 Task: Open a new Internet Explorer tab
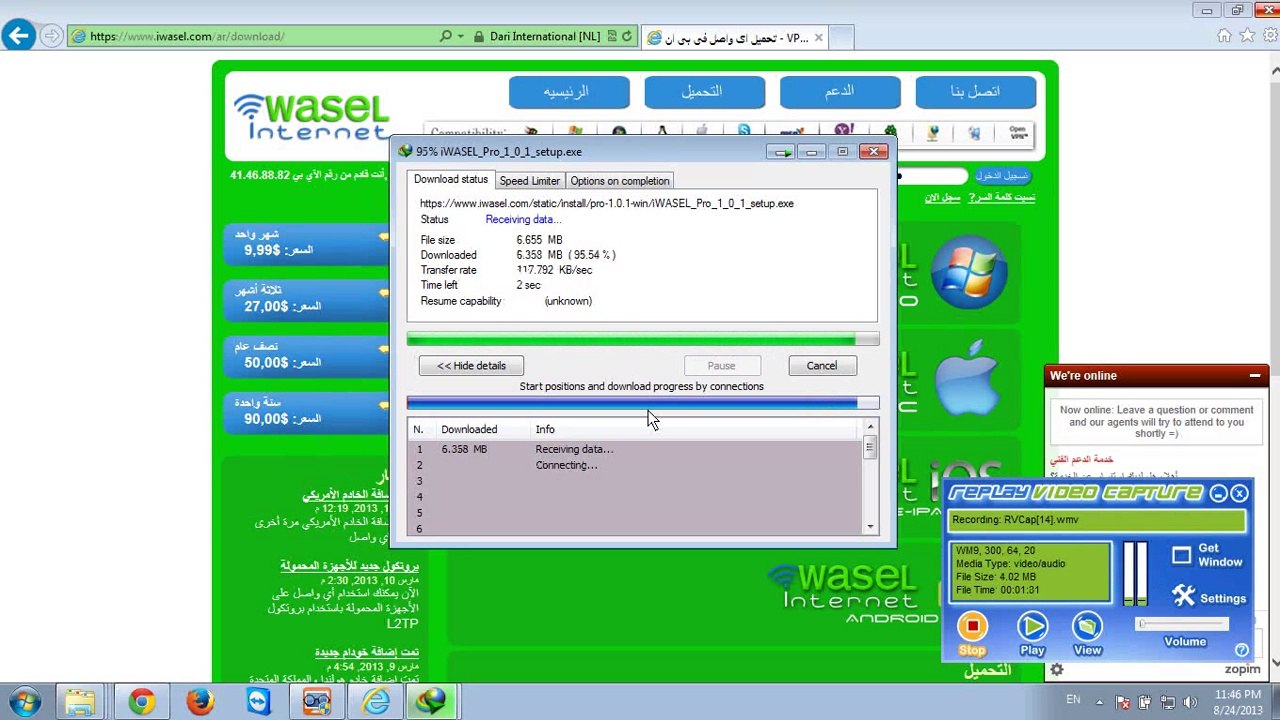coord(841,38)
